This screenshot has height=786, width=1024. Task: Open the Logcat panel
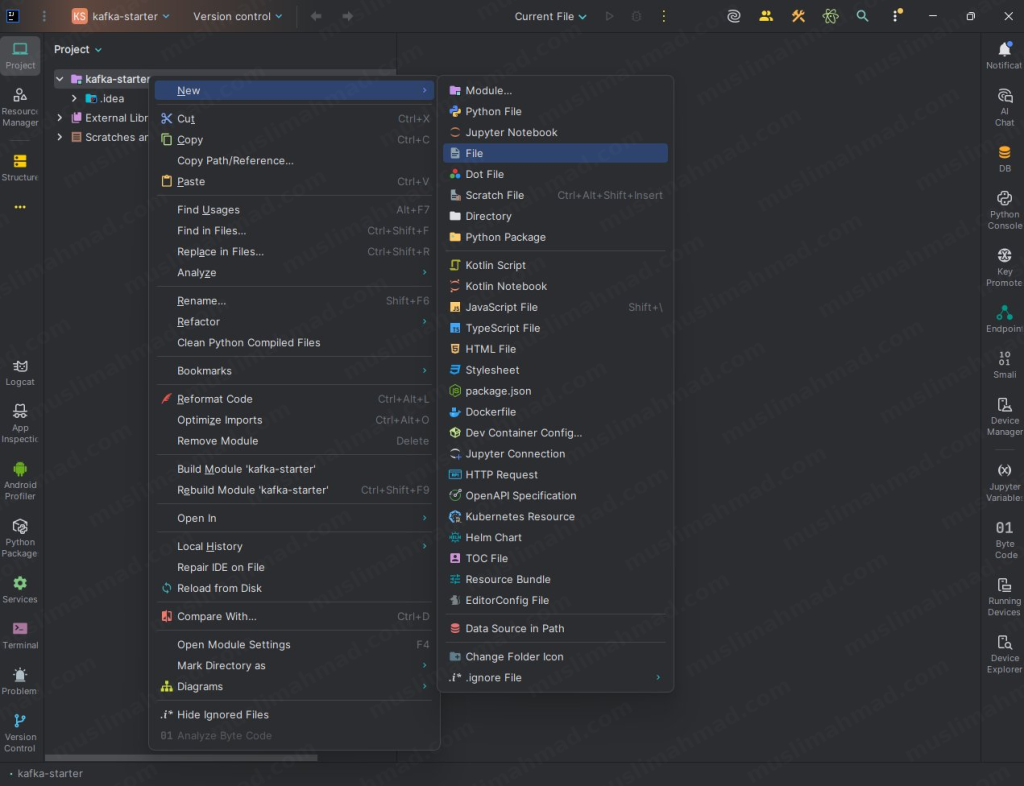point(20,370)
